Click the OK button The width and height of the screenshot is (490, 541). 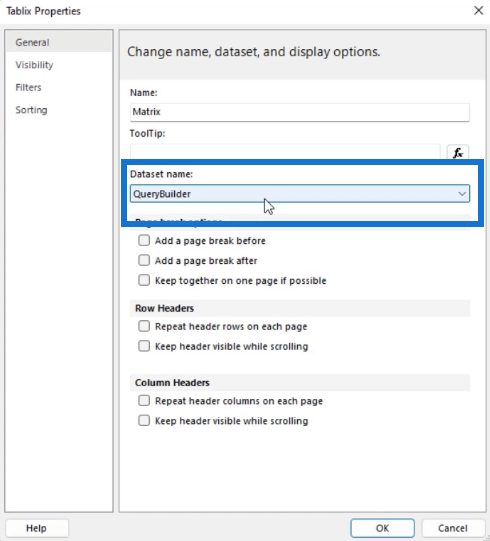(x=382, y=528)
